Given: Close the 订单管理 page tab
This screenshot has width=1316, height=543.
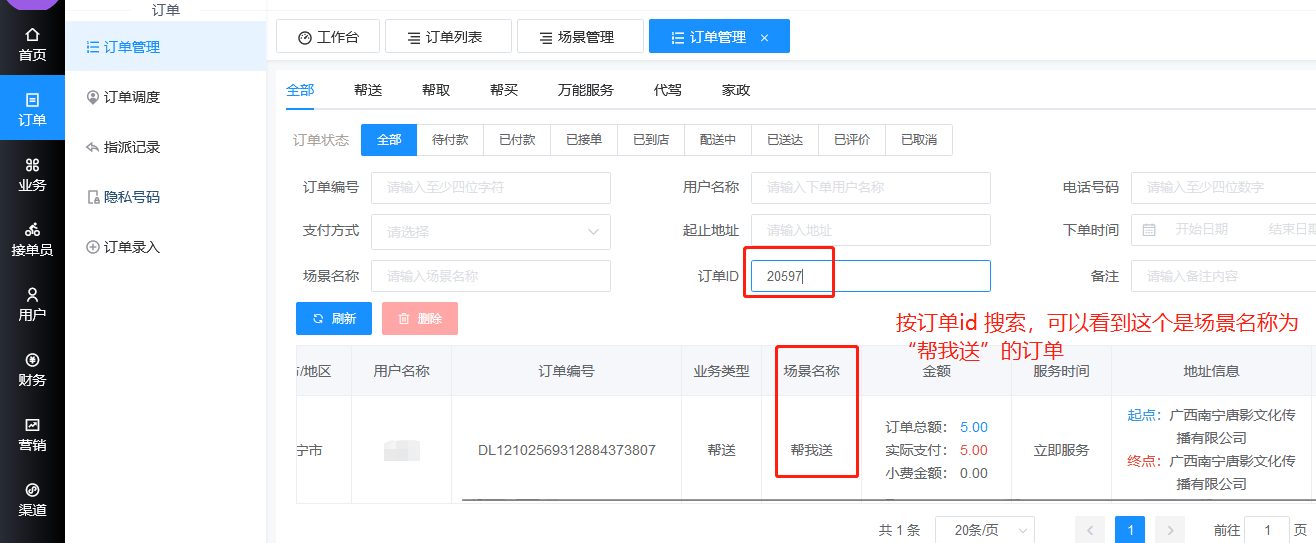Looking at the screenshot, I should (x=765, y=37).
